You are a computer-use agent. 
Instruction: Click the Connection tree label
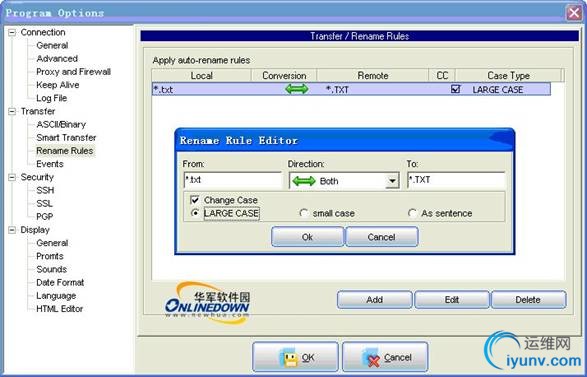pos(43,33)
